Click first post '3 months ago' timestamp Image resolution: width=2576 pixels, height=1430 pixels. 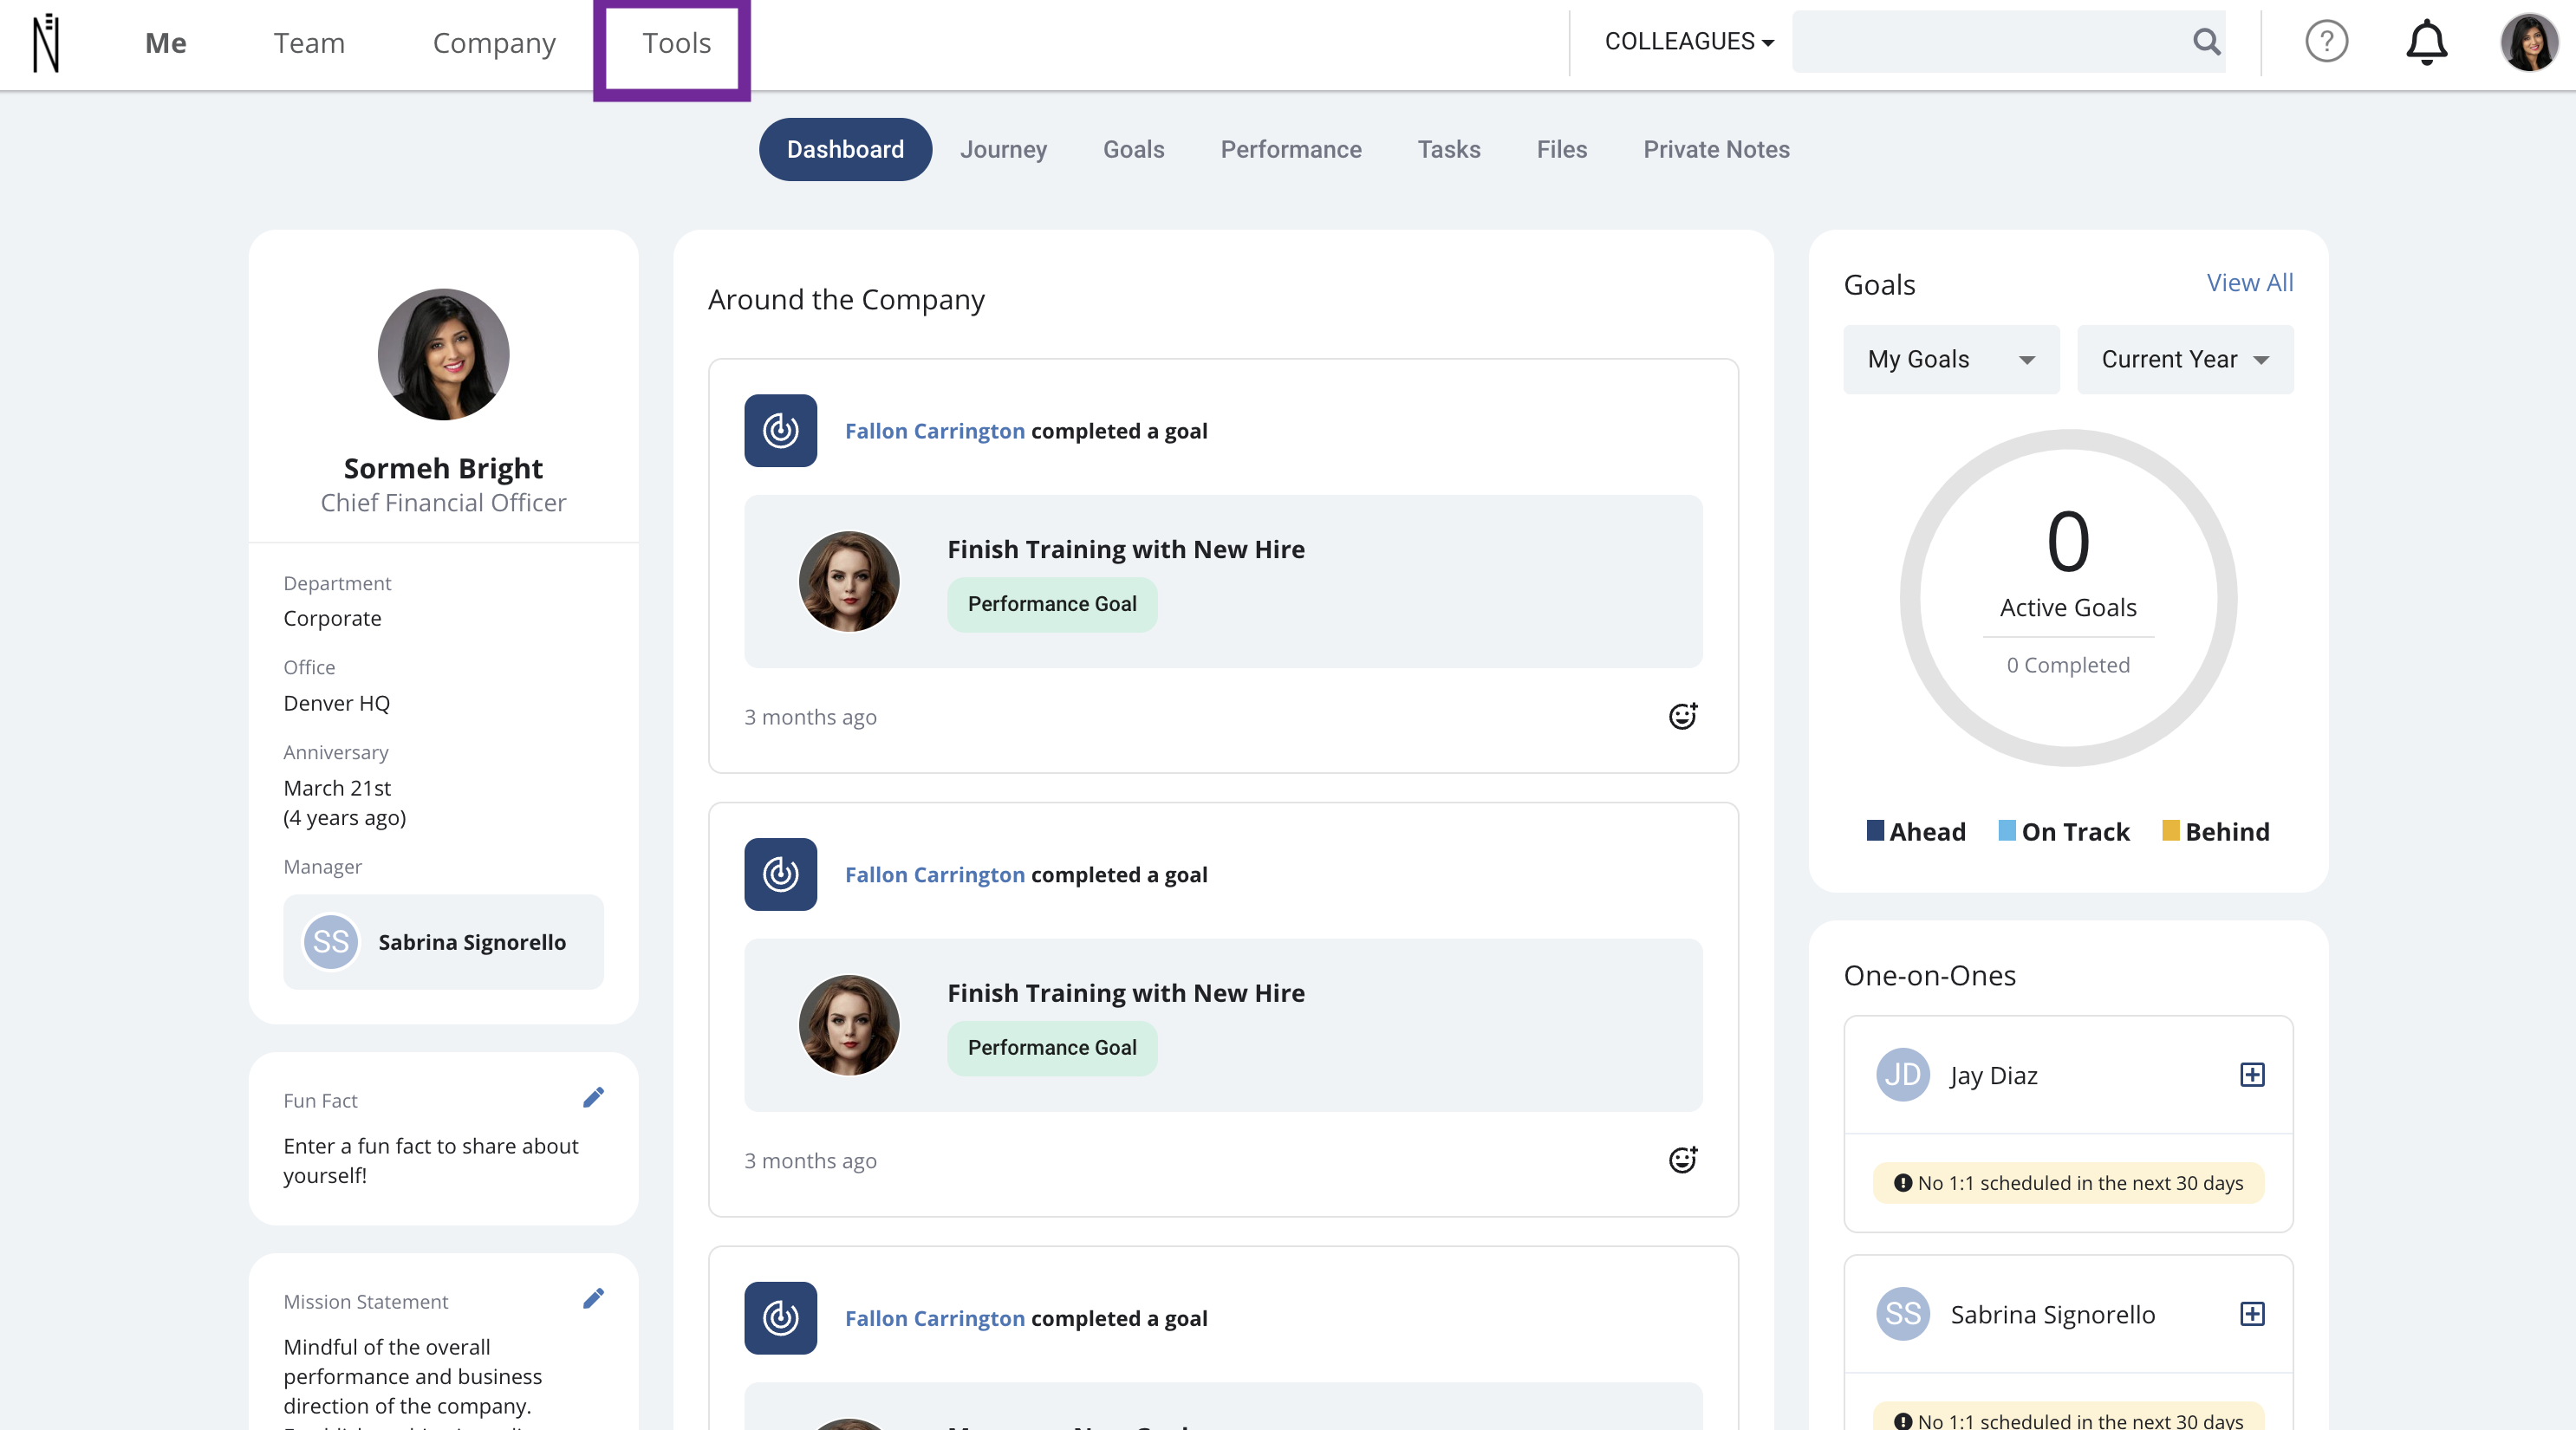(810, 717)
